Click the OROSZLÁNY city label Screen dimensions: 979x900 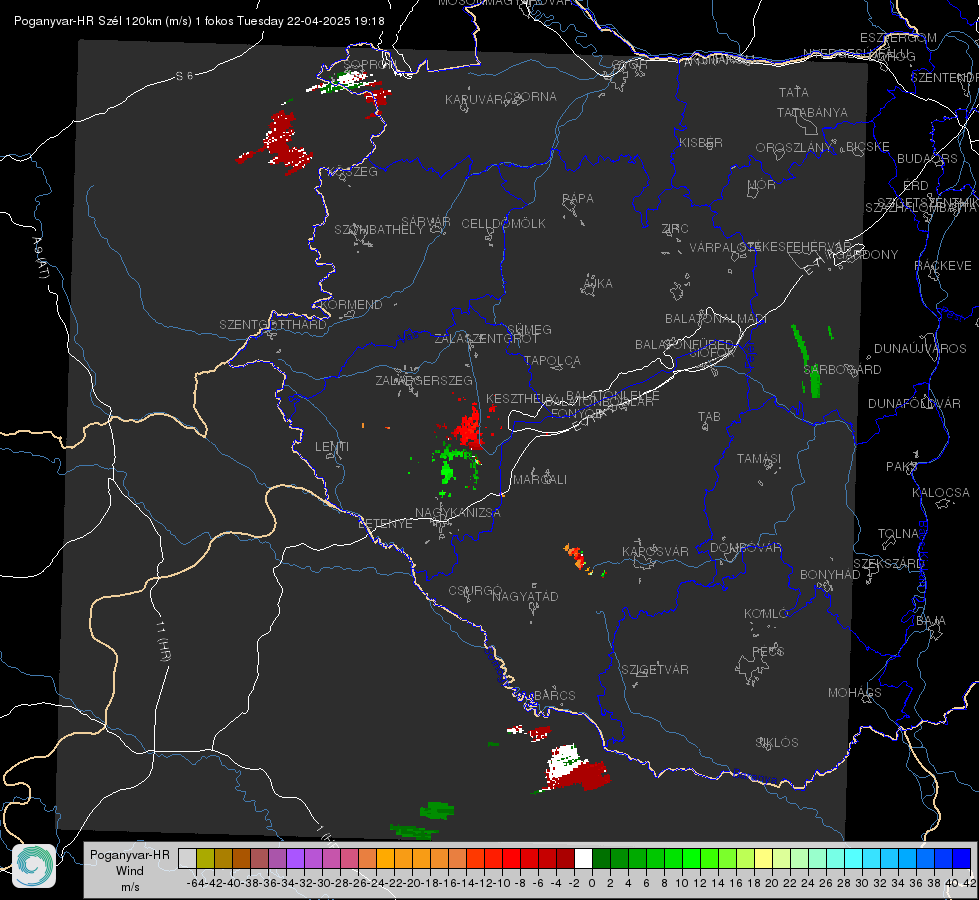pos(794,147)
